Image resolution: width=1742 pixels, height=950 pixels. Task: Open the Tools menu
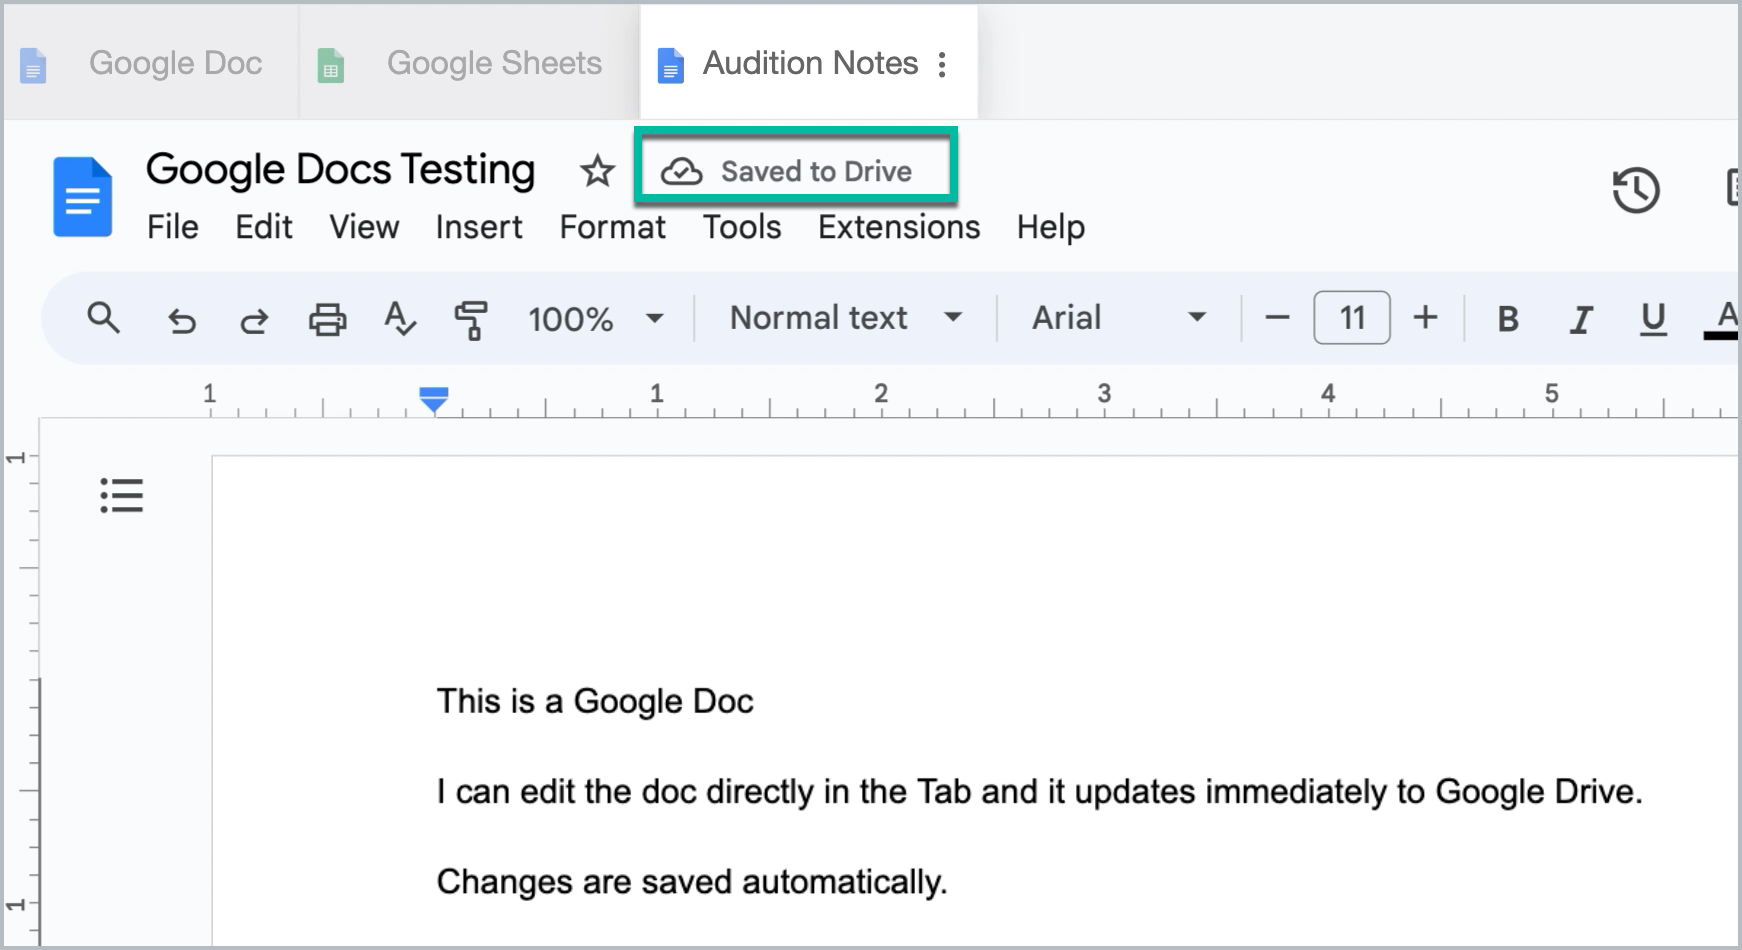click(x=742, y=227)
